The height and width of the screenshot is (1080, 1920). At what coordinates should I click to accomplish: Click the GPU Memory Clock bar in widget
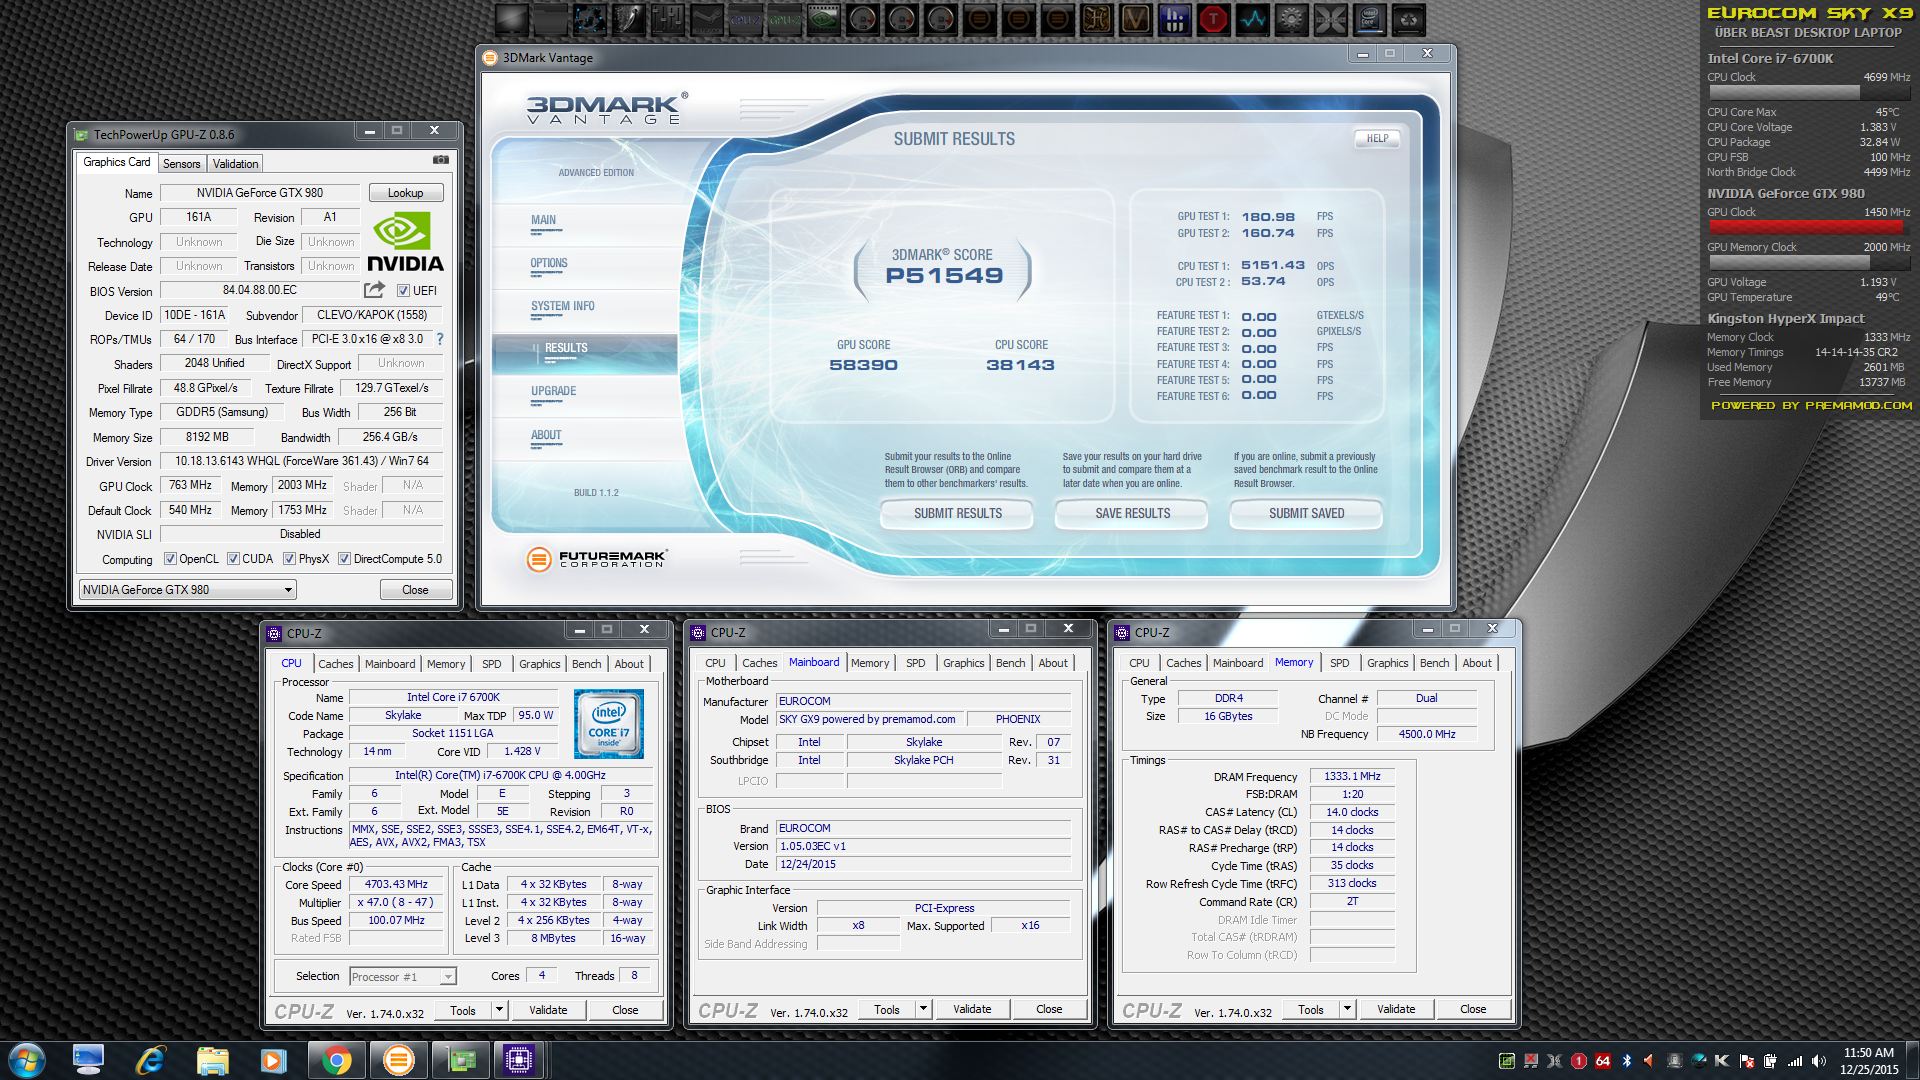(x=1808, y=262)
